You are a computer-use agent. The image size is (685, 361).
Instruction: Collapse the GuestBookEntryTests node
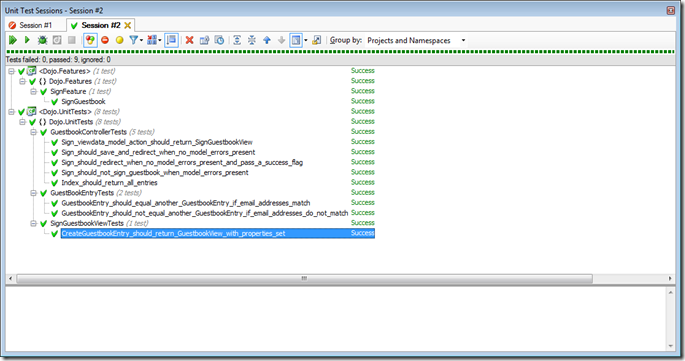pyautogui.click(x=33, y=193)
